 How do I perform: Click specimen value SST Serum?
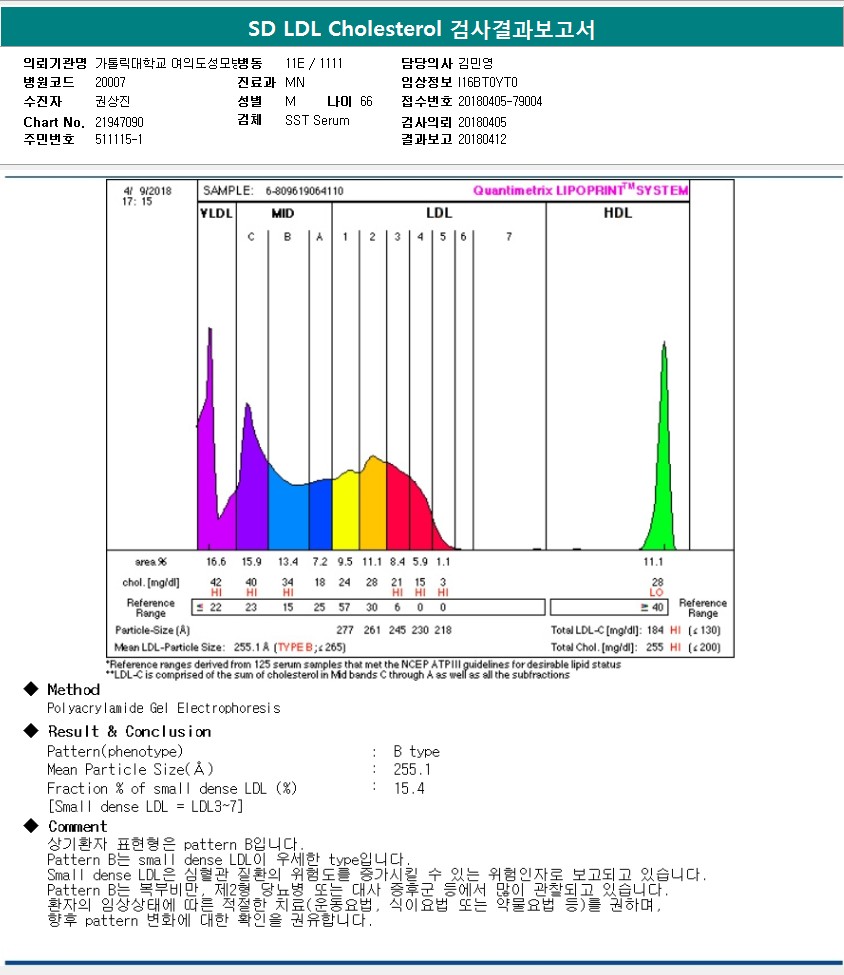pyautogui.click(x=317, y=120)
